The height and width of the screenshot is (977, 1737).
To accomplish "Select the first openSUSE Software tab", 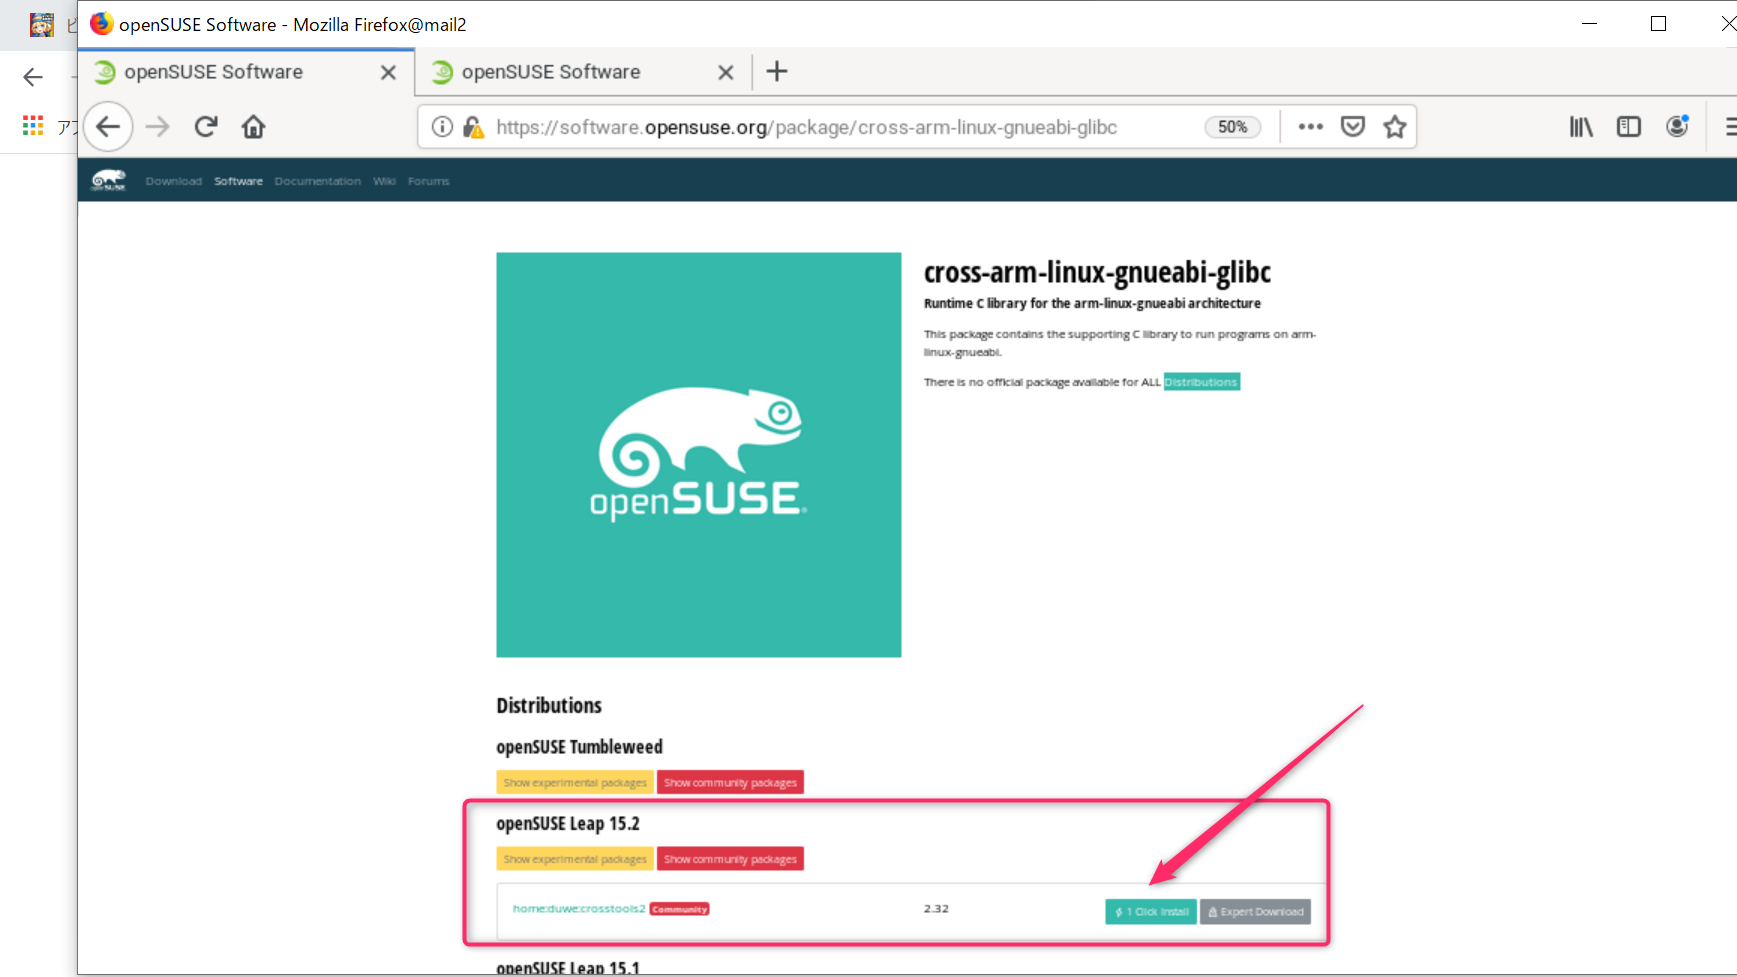I will [247, 72].
